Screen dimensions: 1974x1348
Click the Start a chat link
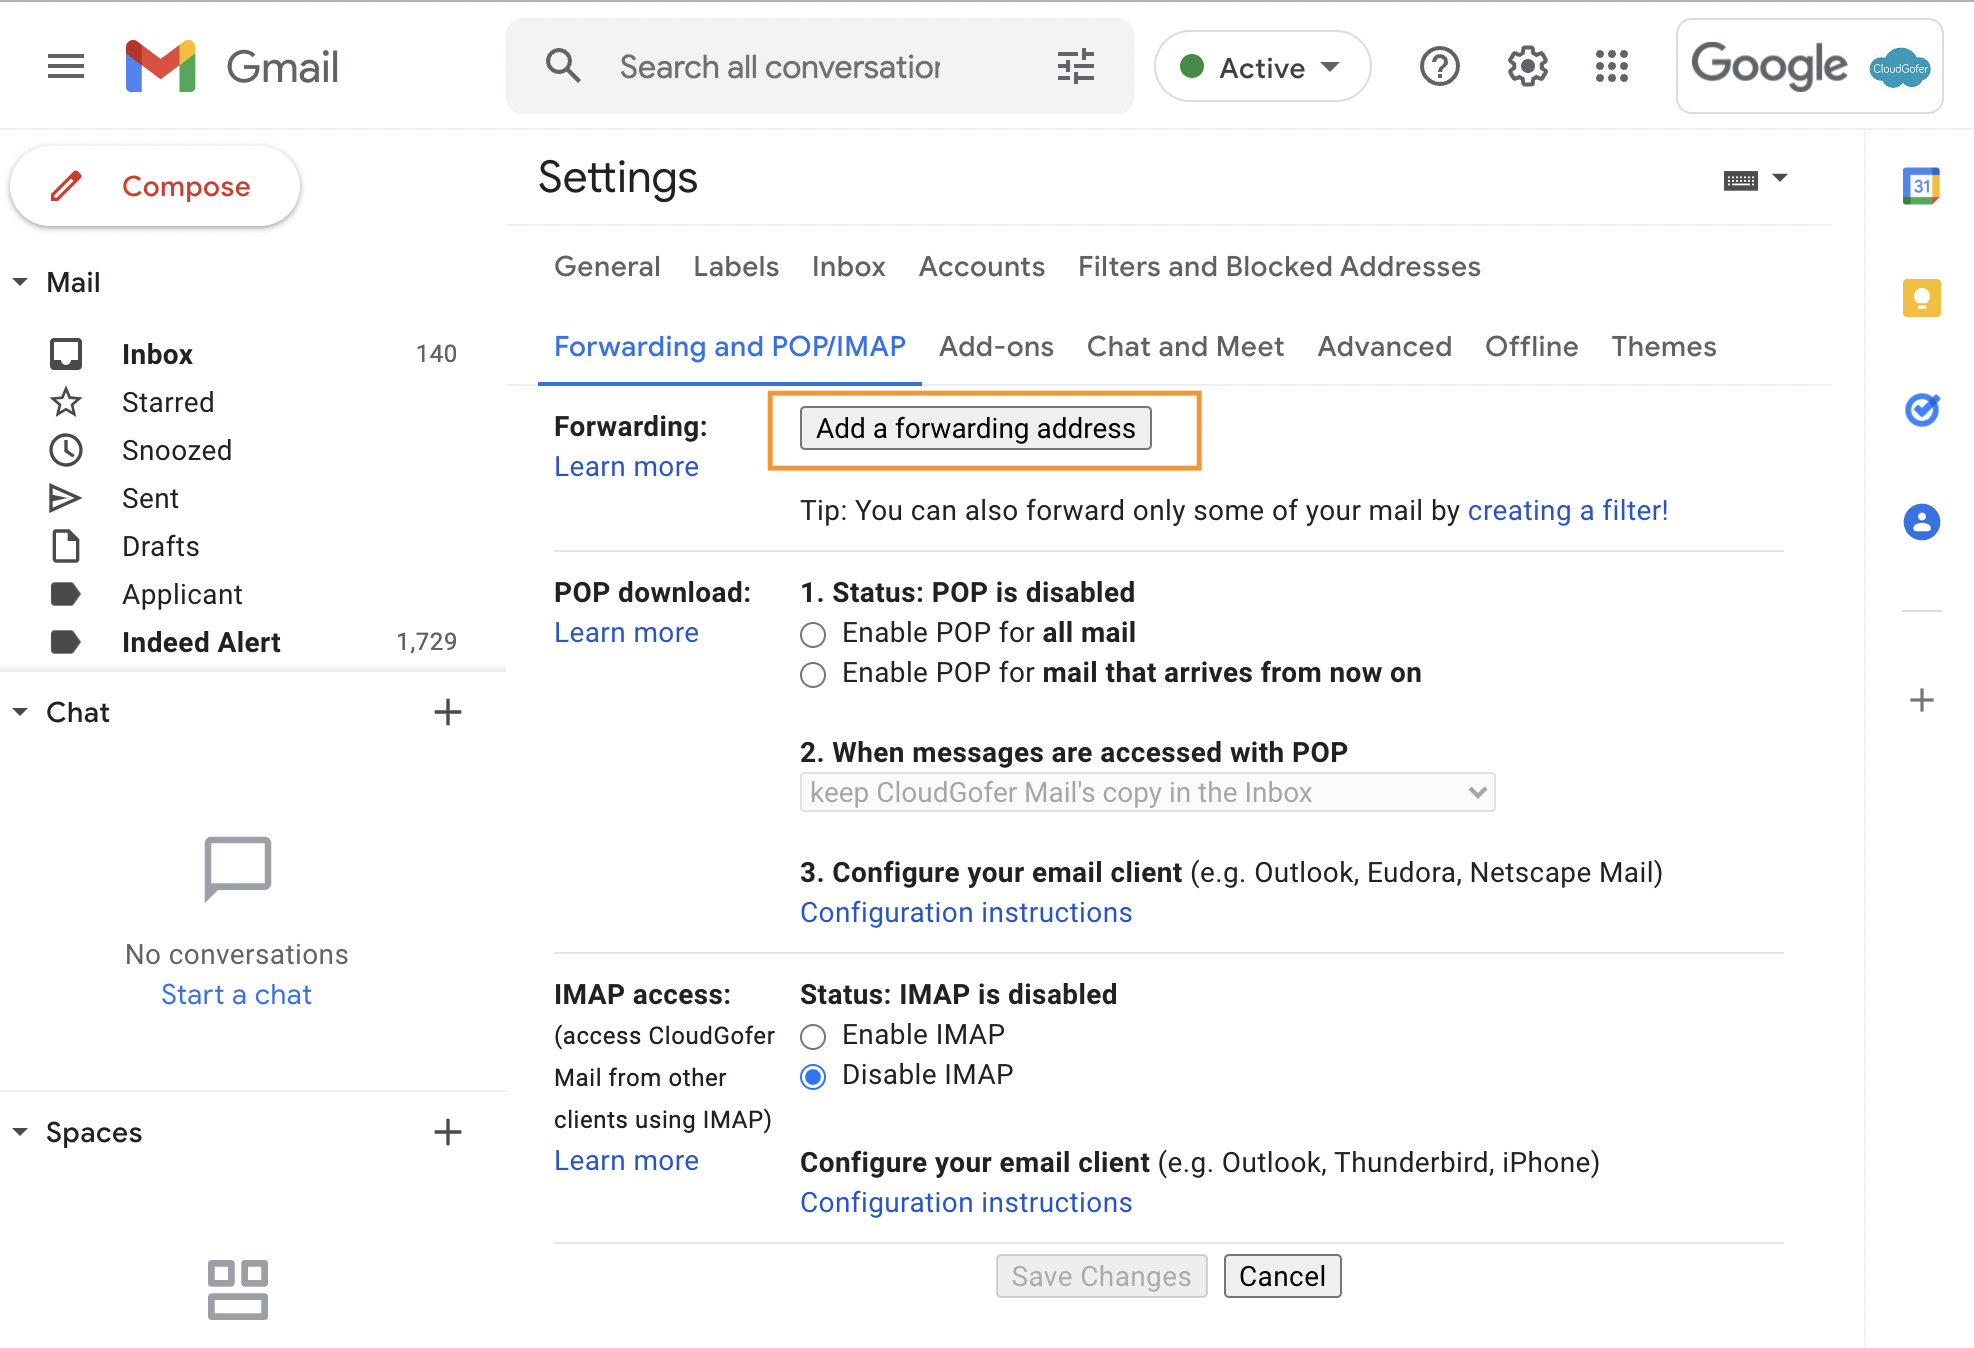coord(237,995)
